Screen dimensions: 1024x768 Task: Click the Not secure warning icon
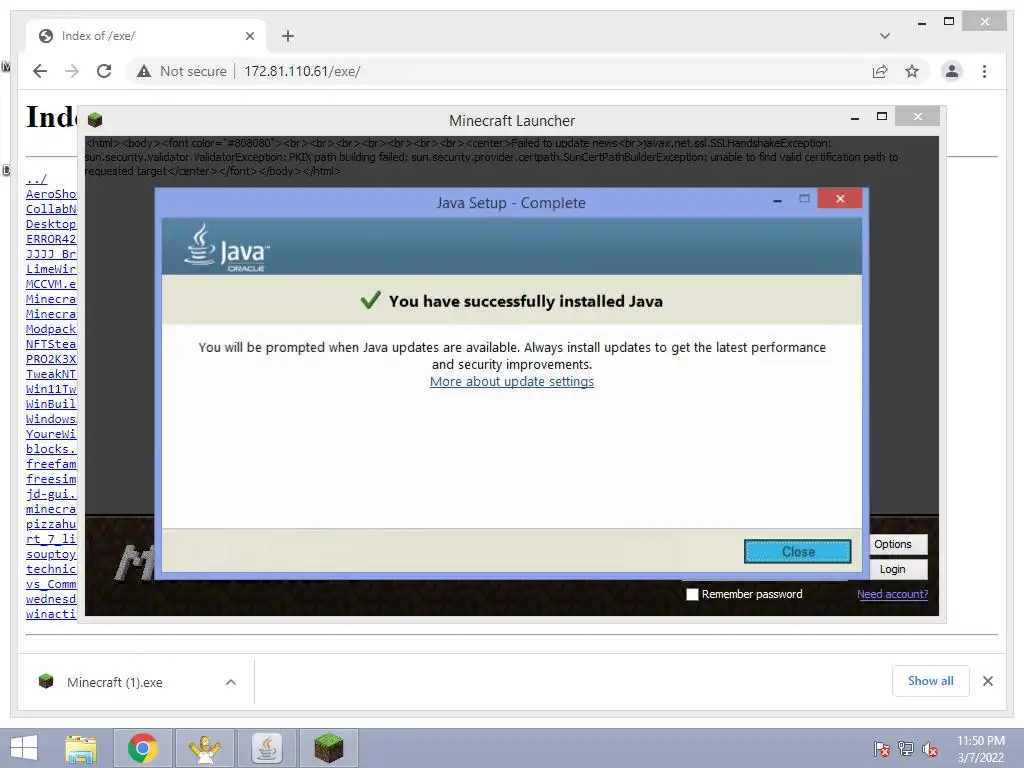[144, 71]
